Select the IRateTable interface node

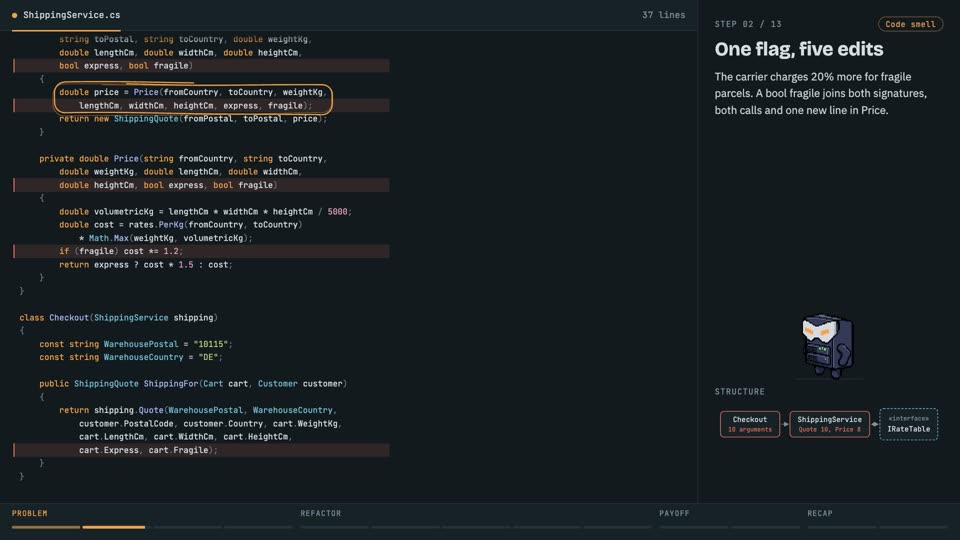tap(909, 424)
